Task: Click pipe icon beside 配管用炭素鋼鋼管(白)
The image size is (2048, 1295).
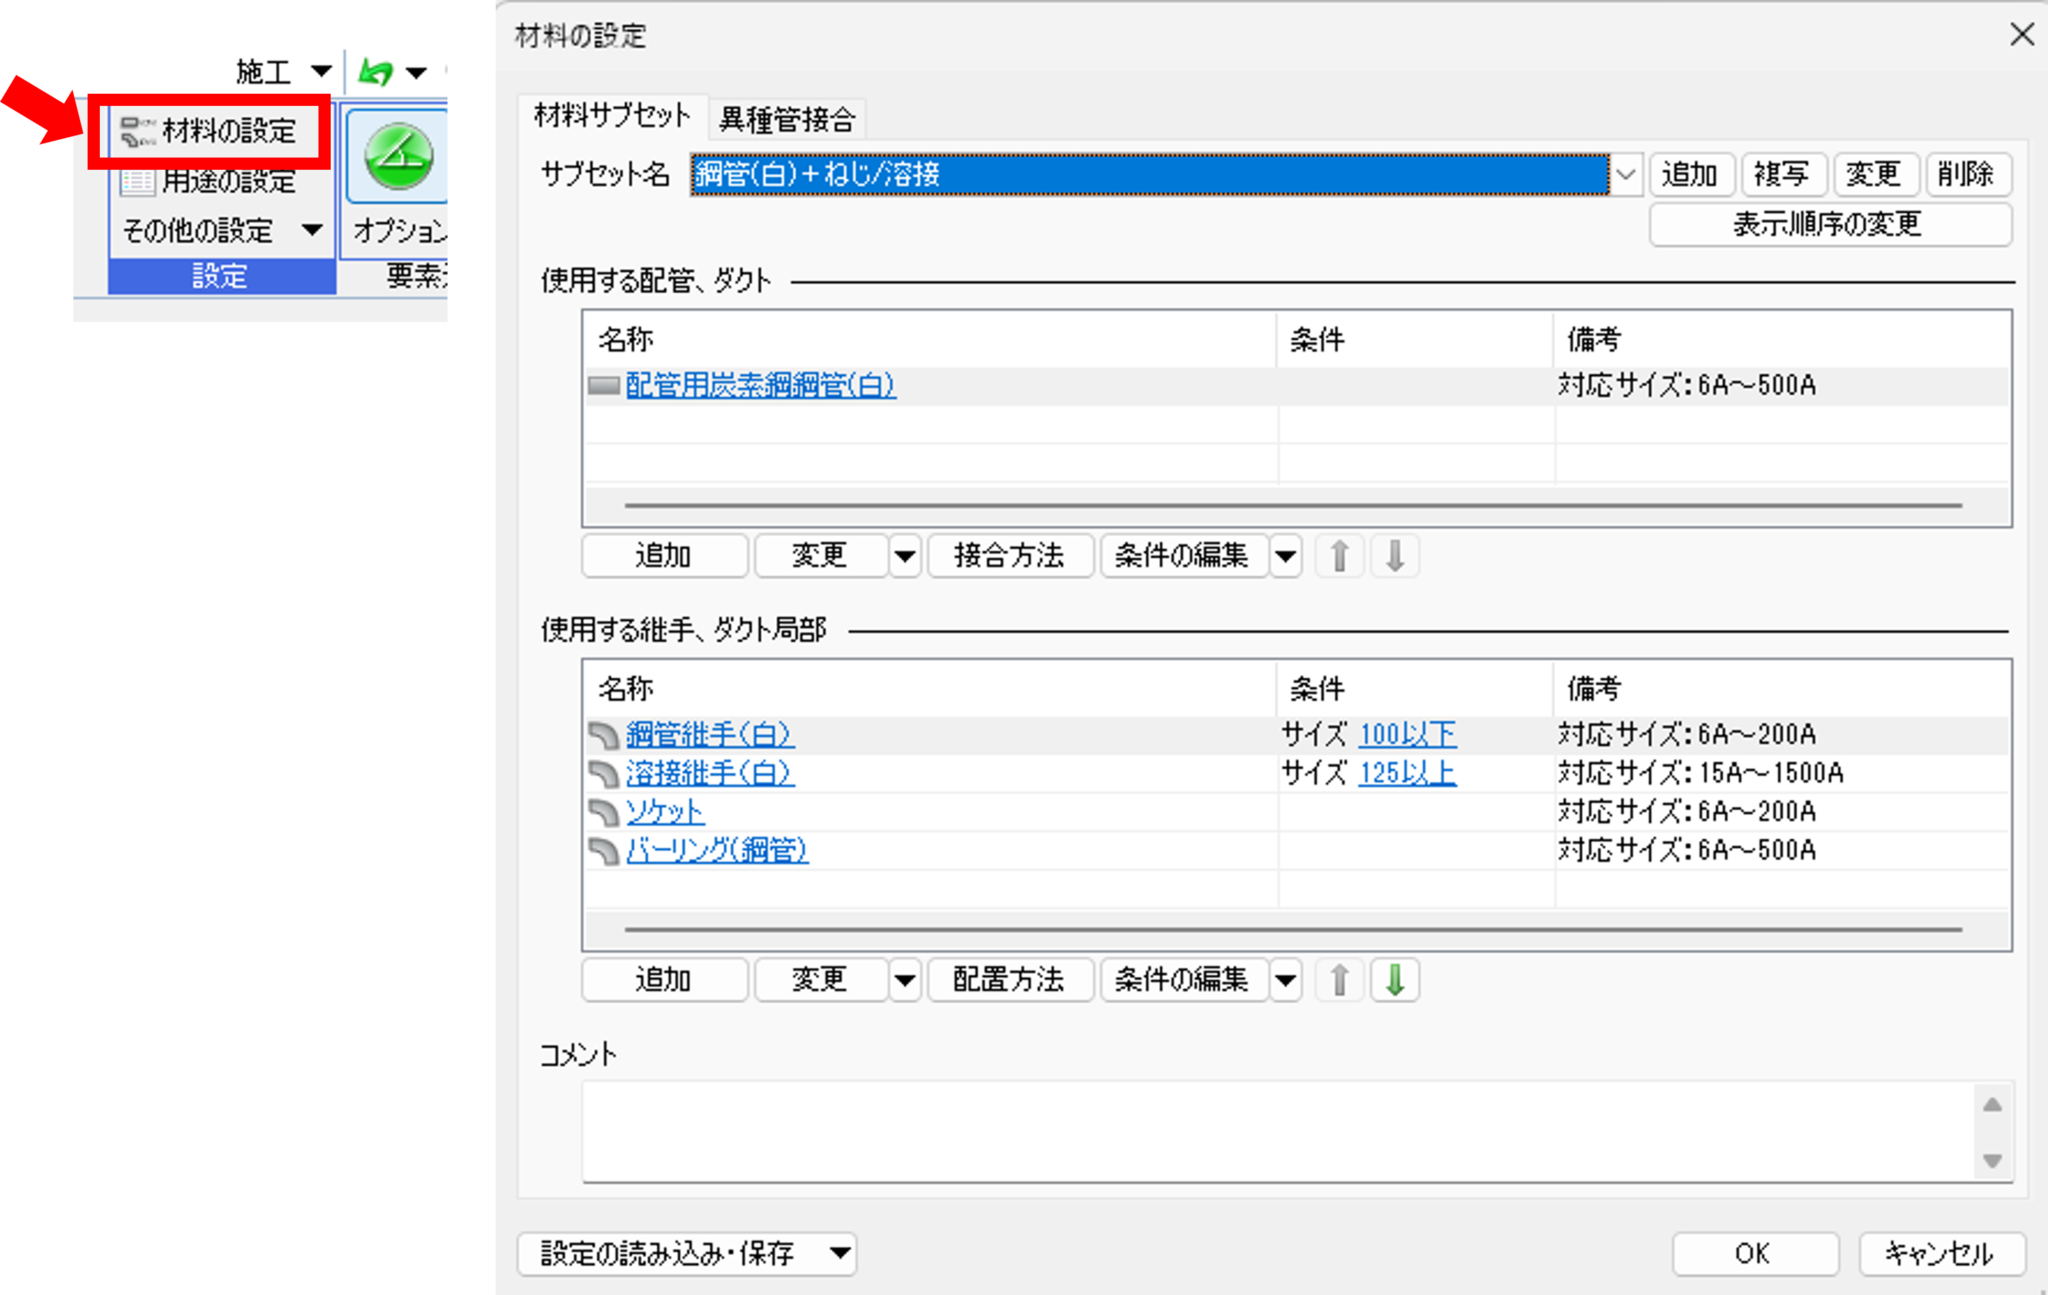Action: click(x=604, y=385)
